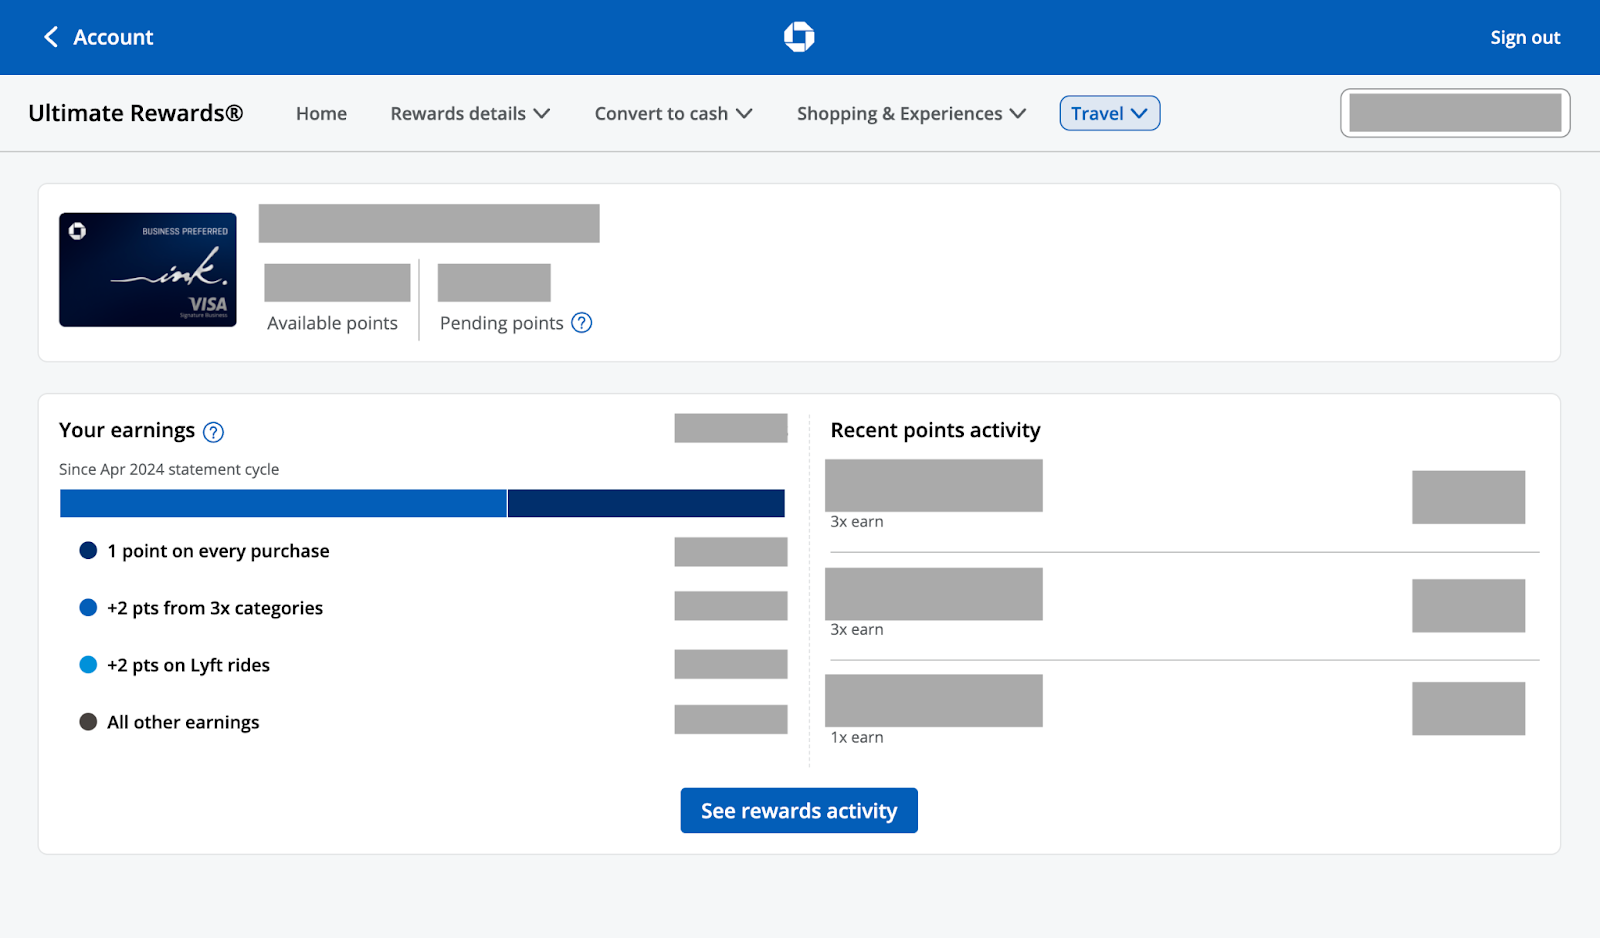Click the dot beside 1 point on every purchase
Viewport: 1600px width, 938px height.
(x=88, y=551)
